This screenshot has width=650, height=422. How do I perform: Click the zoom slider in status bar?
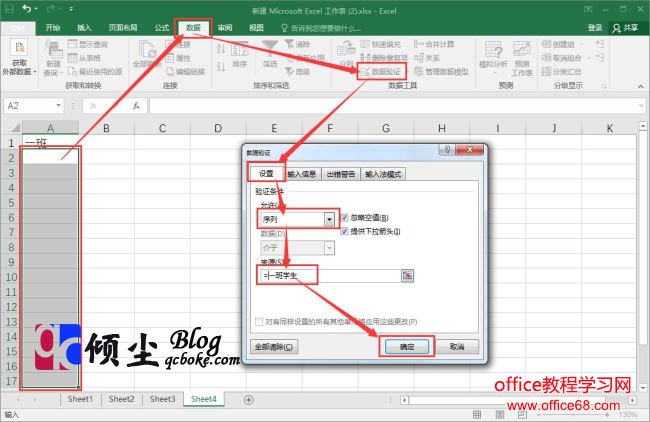(572, 415)
